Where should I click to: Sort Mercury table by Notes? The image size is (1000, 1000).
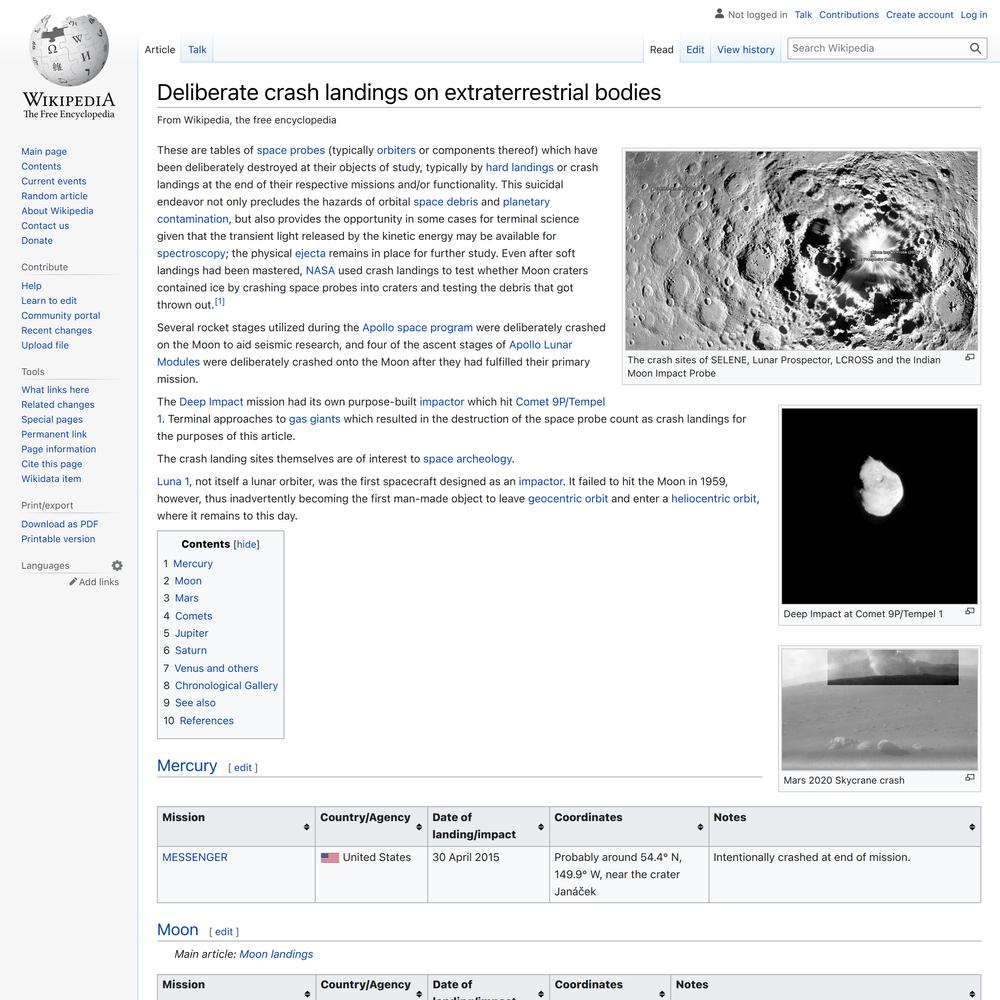click(972, 827)
